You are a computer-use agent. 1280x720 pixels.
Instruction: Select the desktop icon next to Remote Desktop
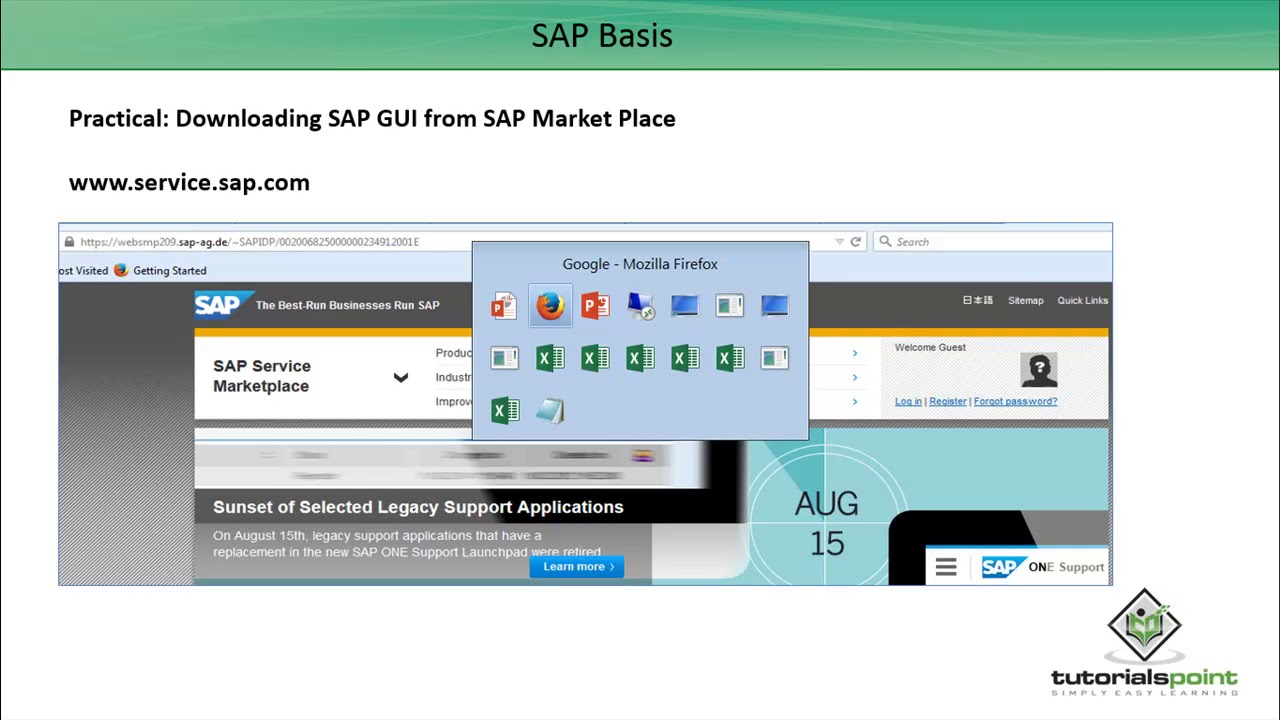pyautogui.click(x=685, y=306)
